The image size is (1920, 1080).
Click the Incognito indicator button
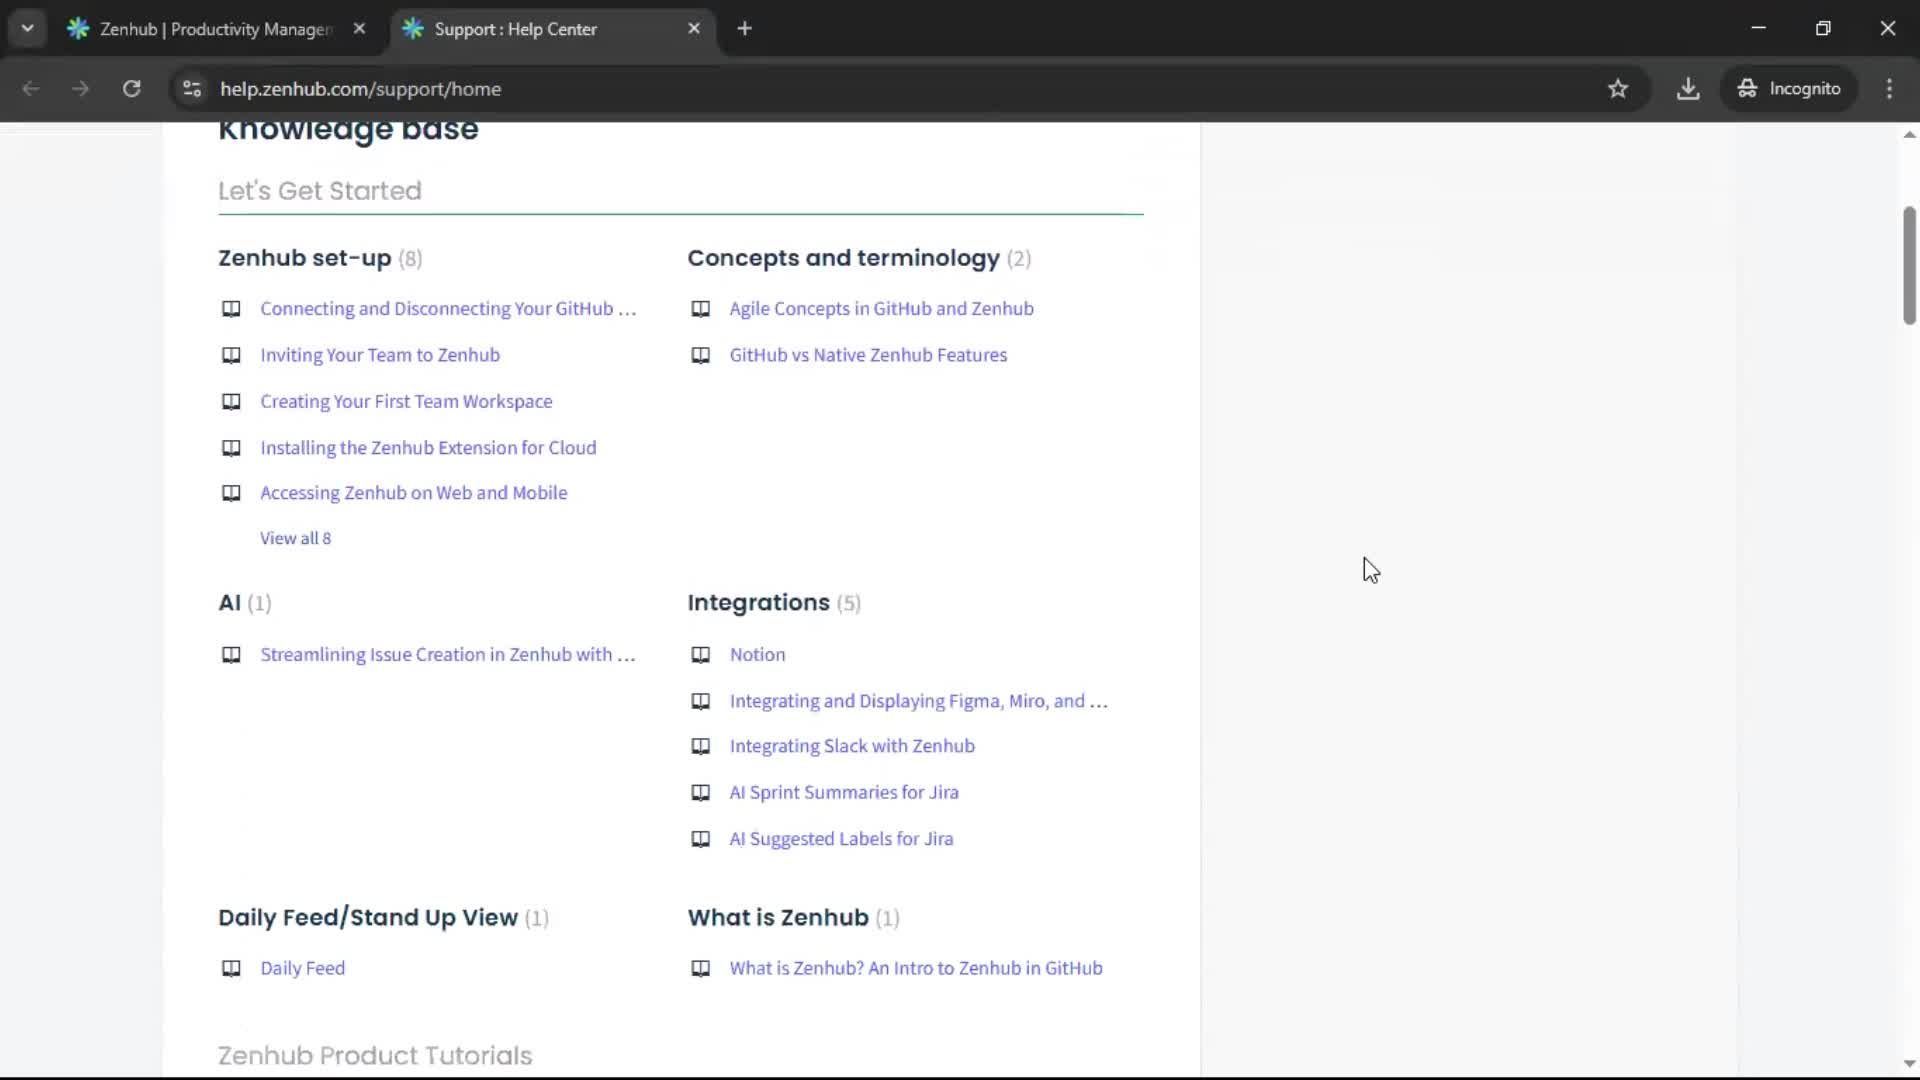point(1789,88)
